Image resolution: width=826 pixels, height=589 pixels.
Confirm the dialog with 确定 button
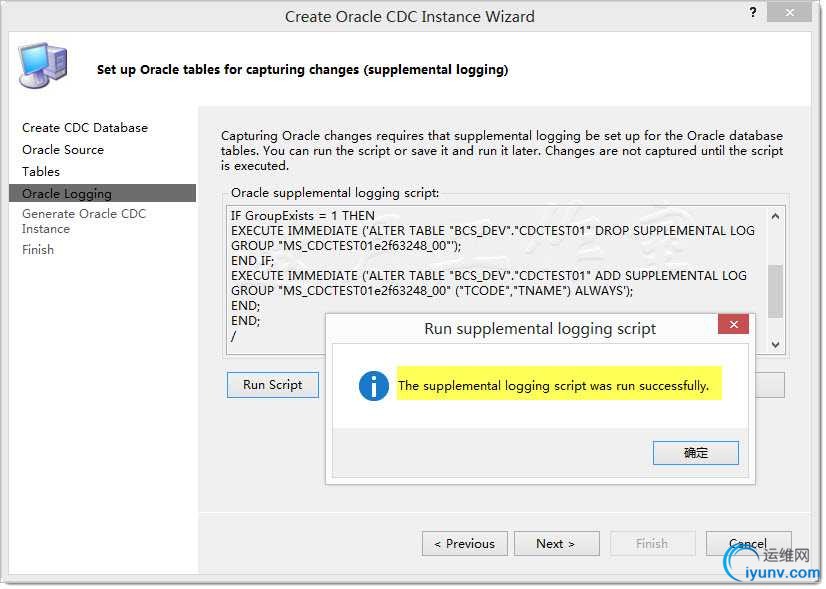(695, 453)
